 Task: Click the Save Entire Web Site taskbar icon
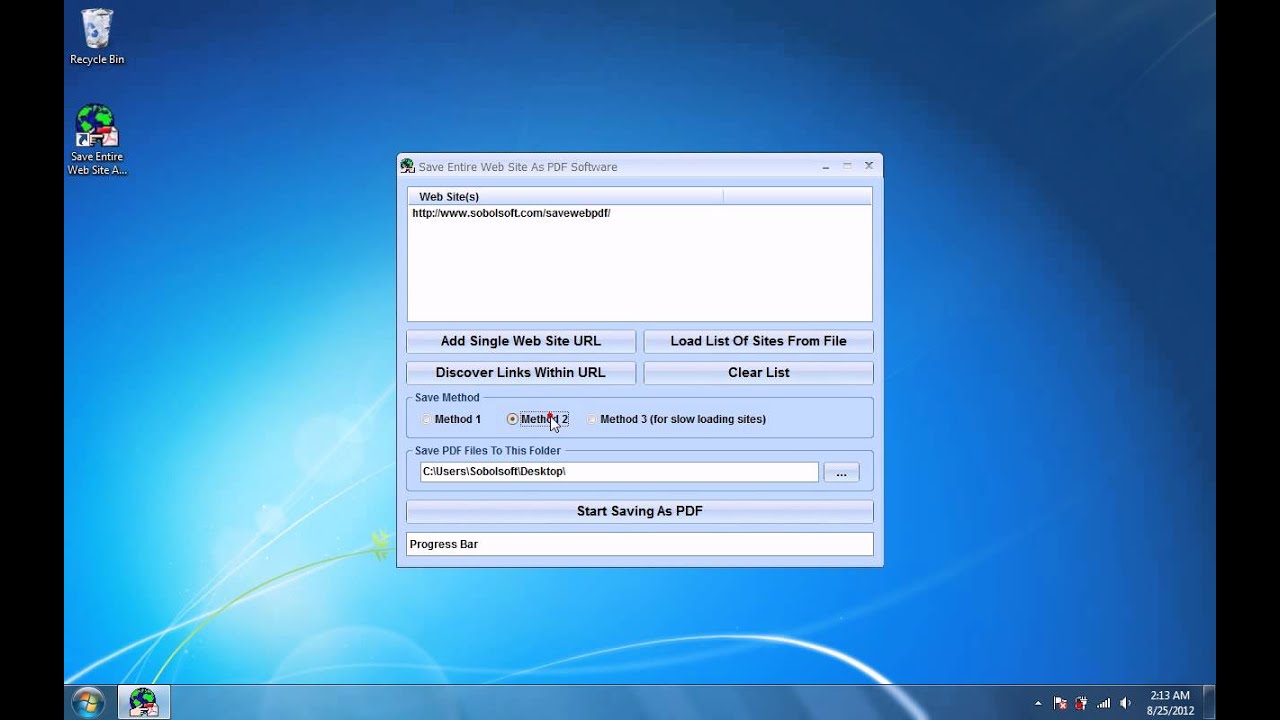click(x=144, y=703)
